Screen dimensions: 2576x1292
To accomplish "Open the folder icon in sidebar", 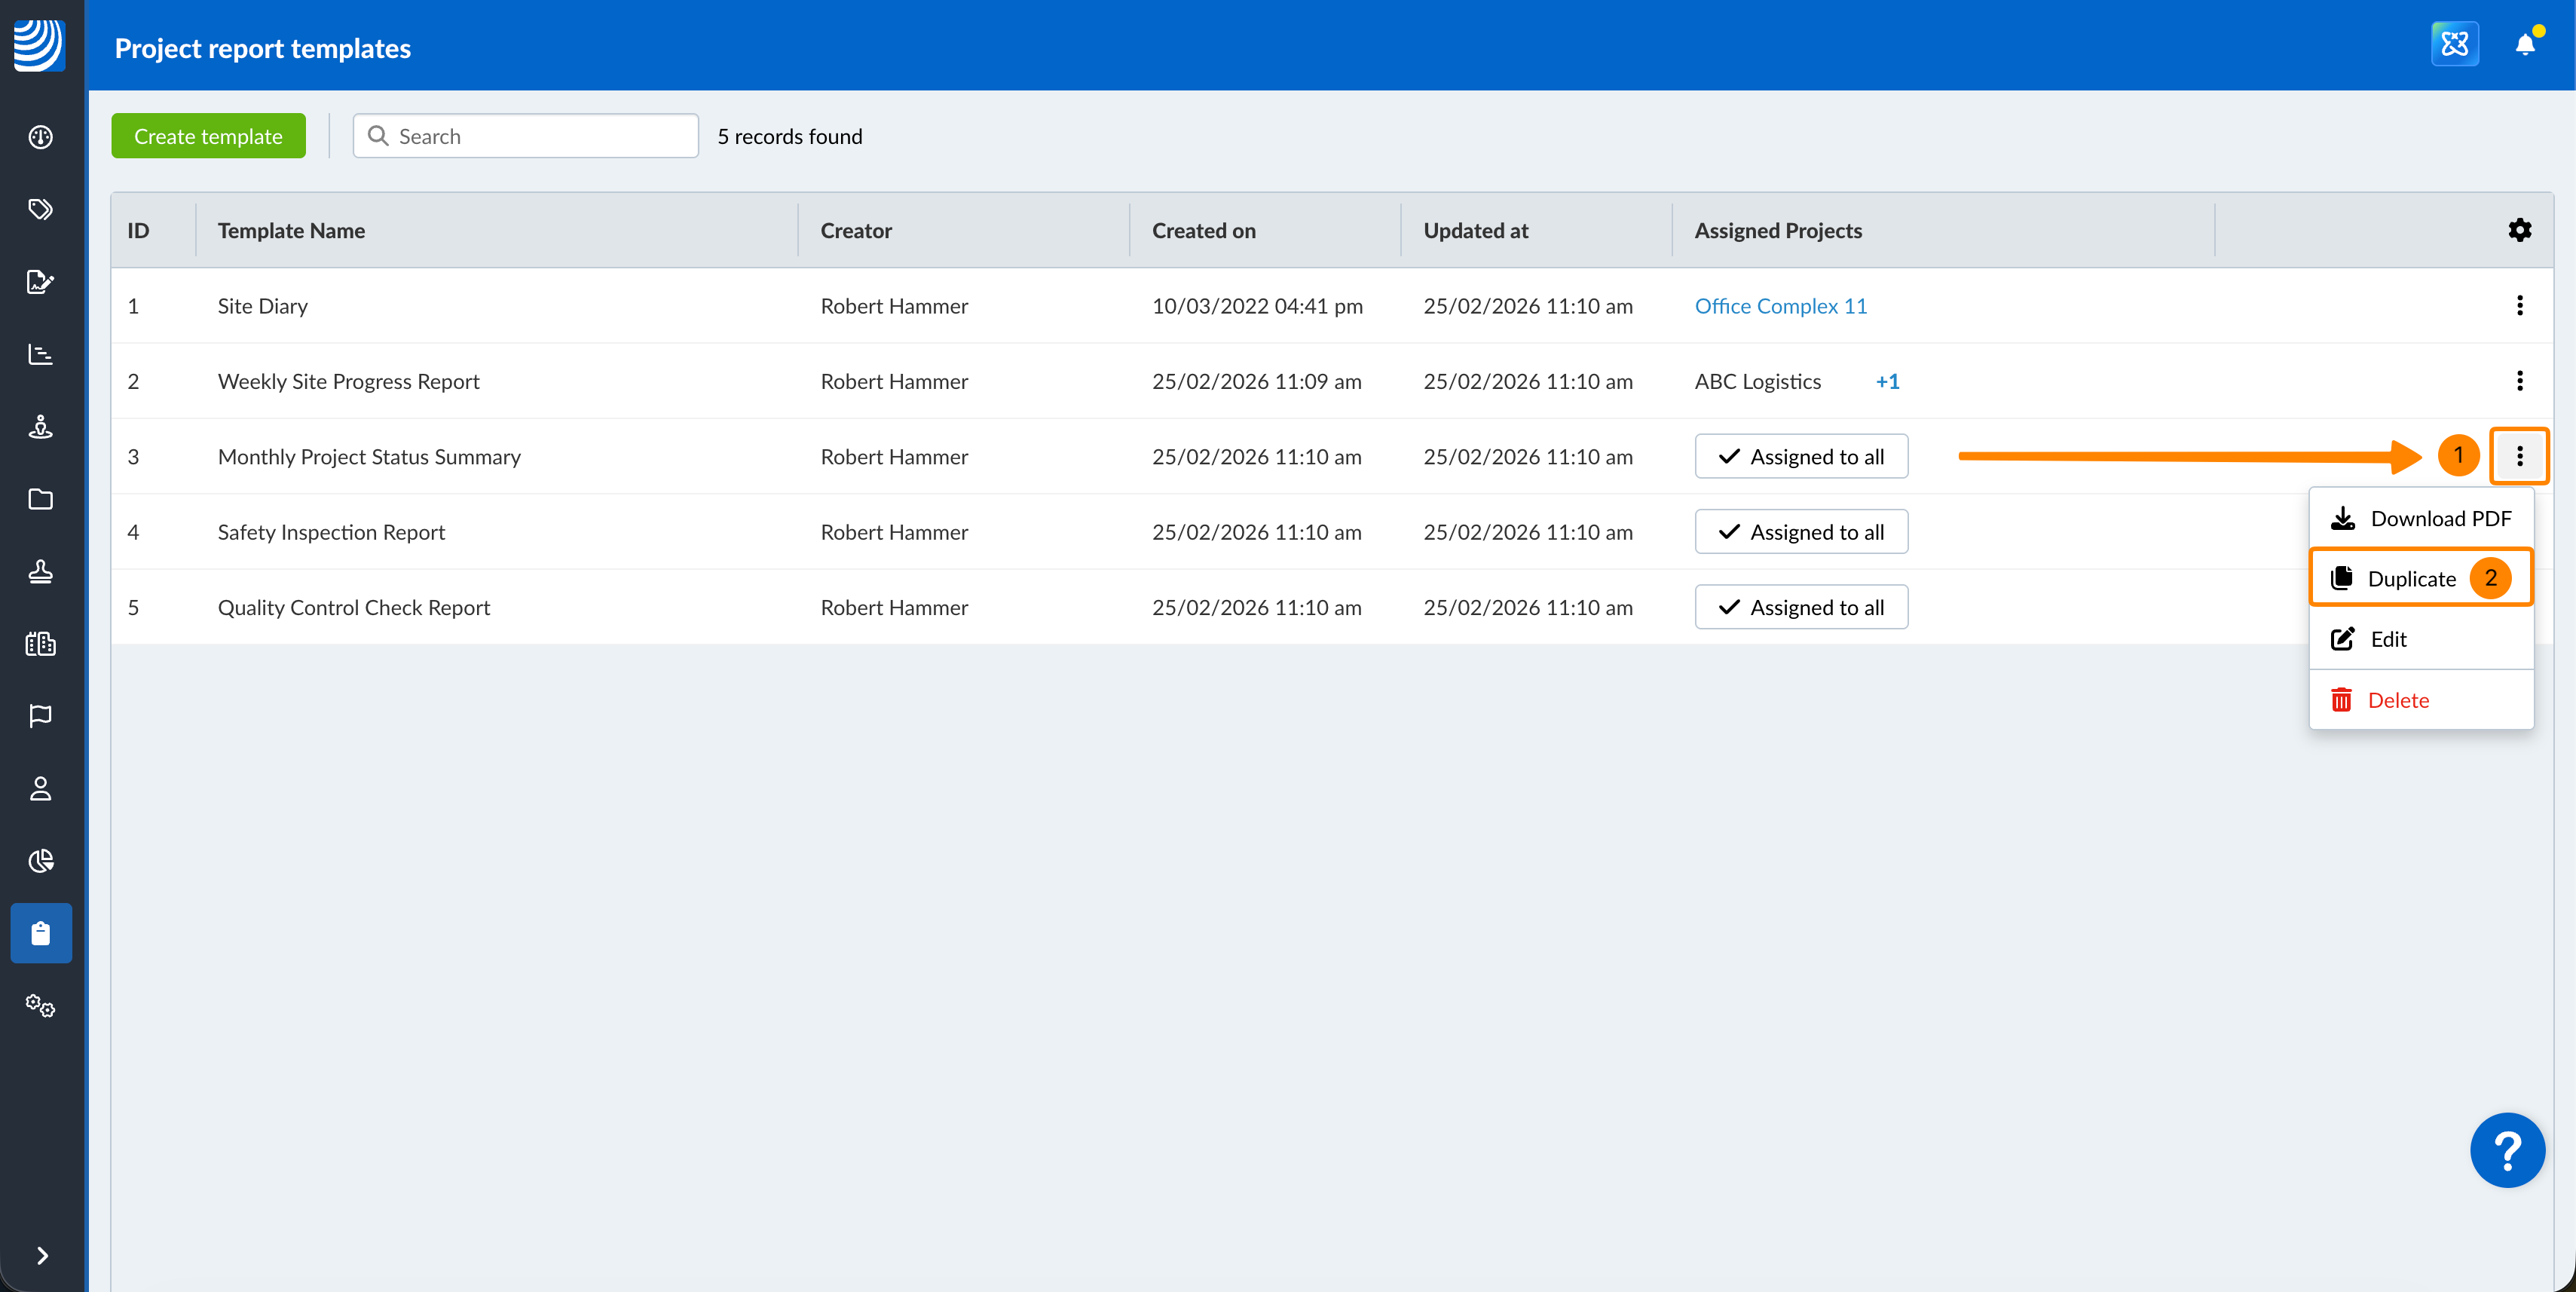I will pos(40,499).
